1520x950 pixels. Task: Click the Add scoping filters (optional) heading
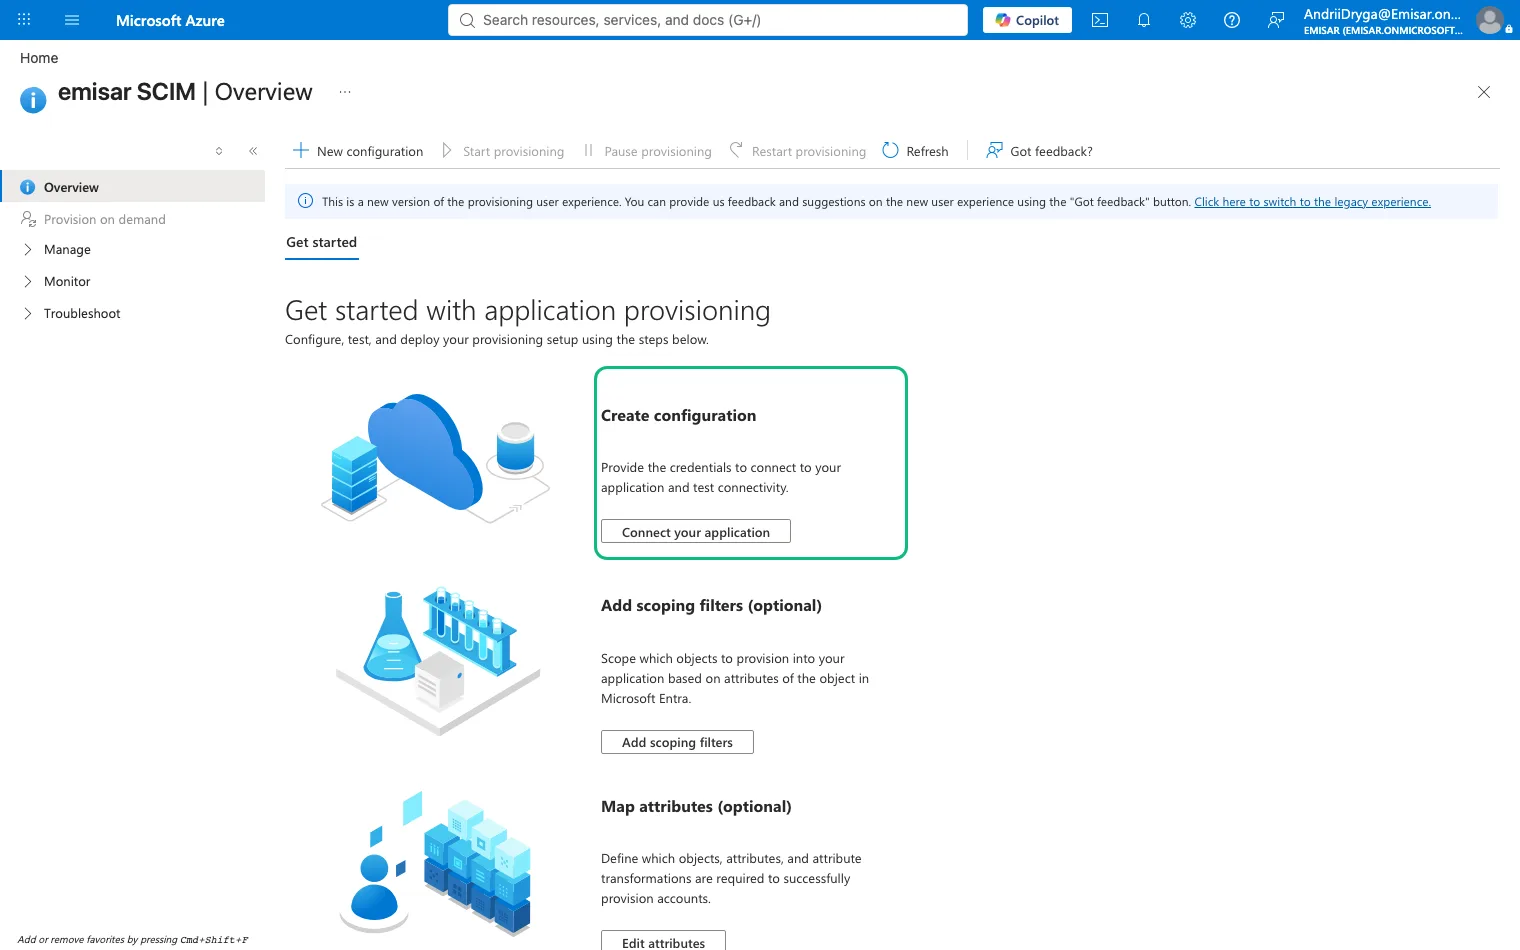(x=711, y=606)
